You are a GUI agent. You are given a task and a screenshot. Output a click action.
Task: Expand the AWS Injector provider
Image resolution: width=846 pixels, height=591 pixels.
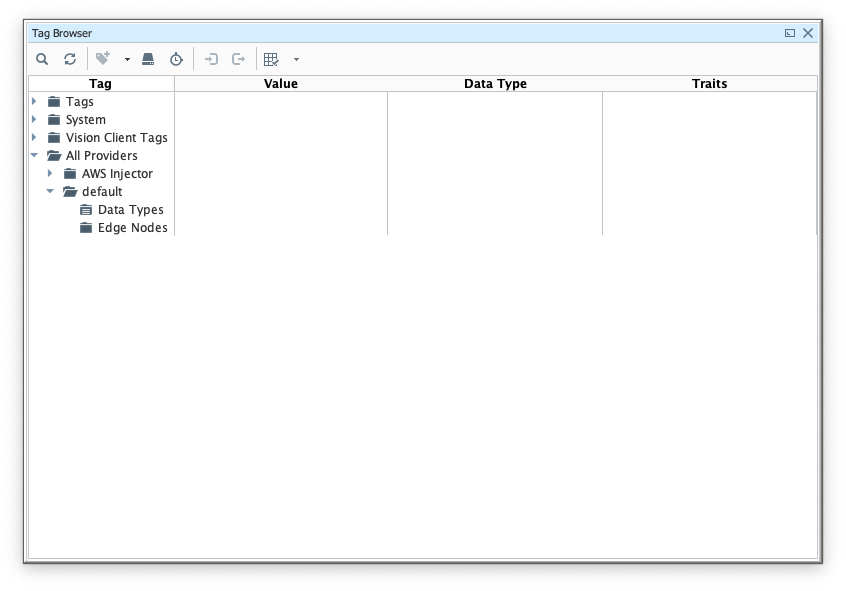click(50, 173)
